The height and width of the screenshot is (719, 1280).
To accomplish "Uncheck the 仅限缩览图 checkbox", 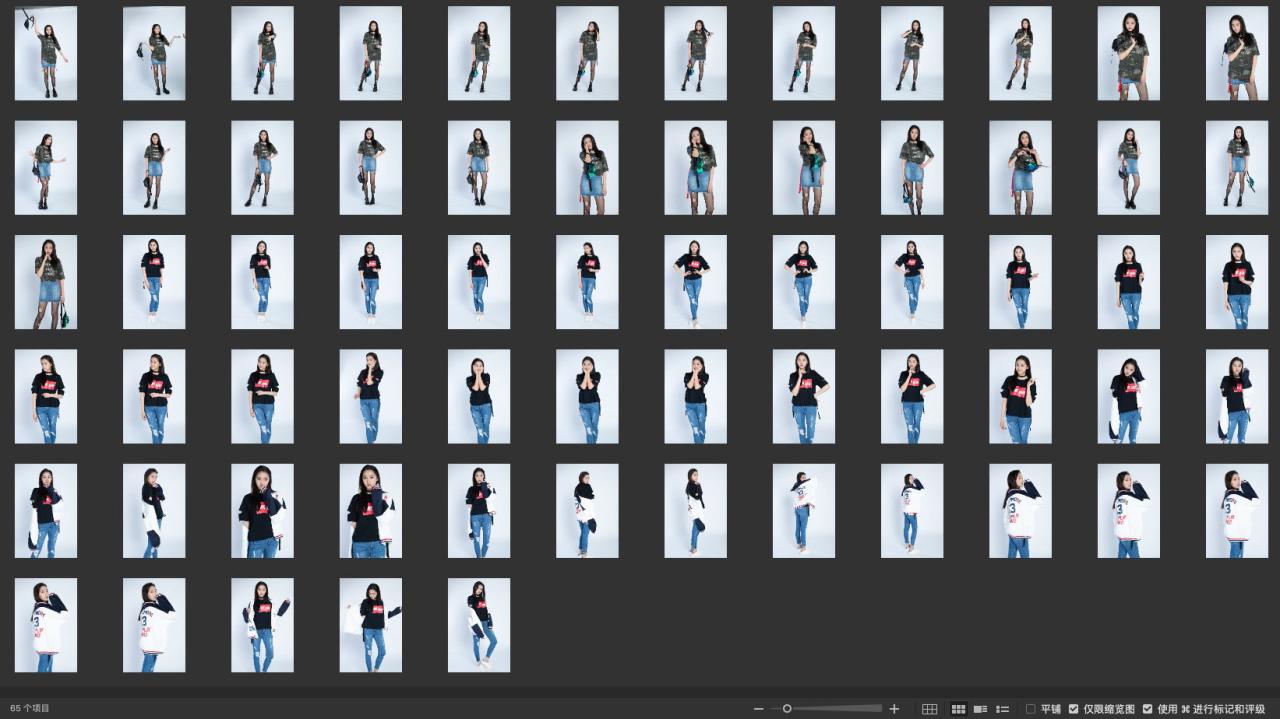I will click(1074, 709).
